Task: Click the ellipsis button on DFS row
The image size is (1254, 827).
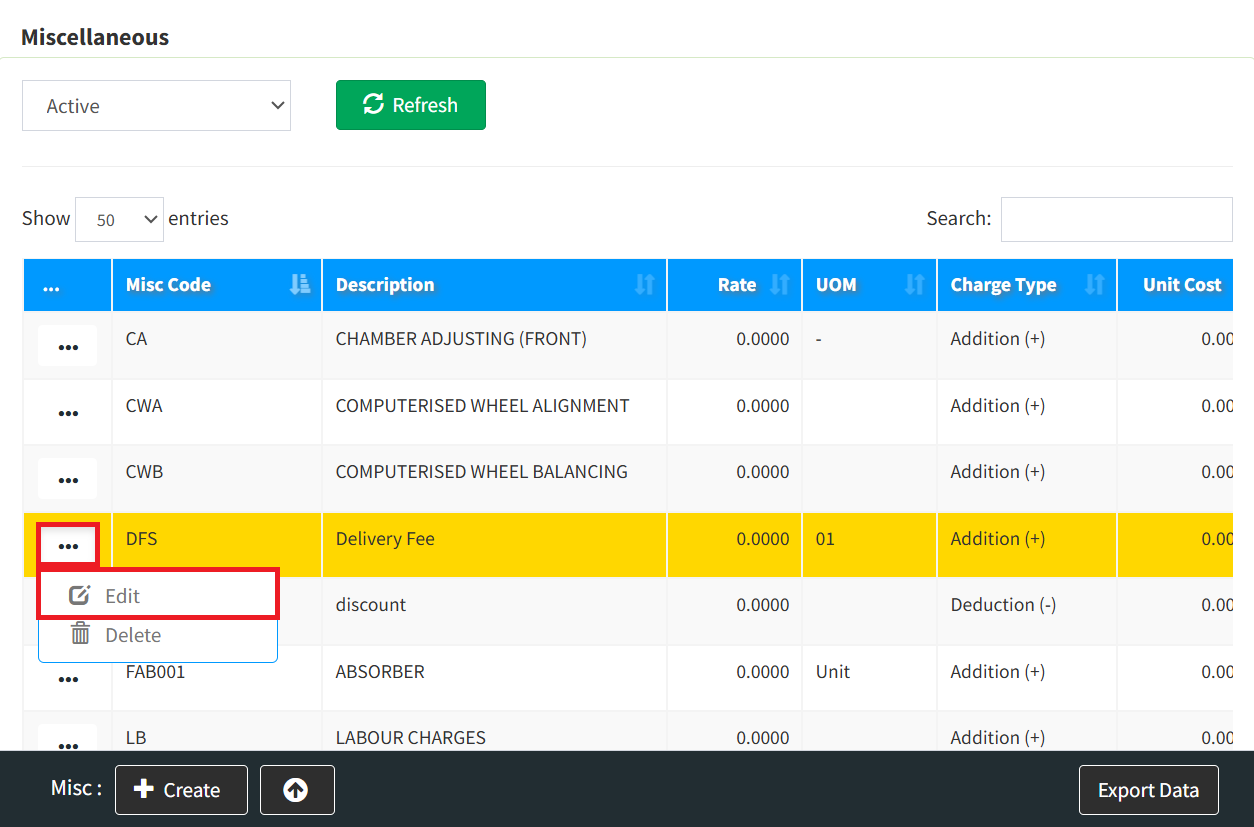Action: click(x=68, y=545)
